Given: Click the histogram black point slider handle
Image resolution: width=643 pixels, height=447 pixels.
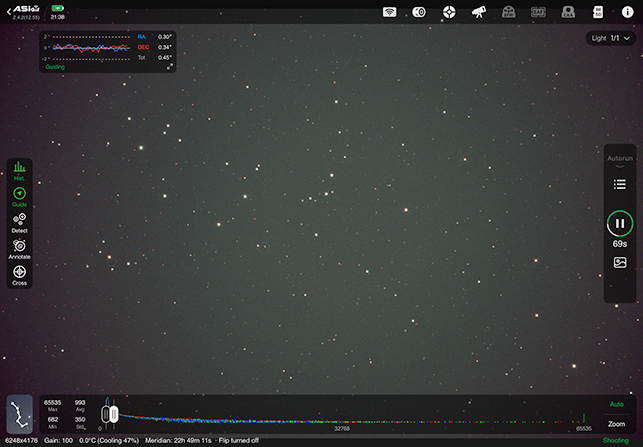Looking at the screenshot, I should [105, 413].
